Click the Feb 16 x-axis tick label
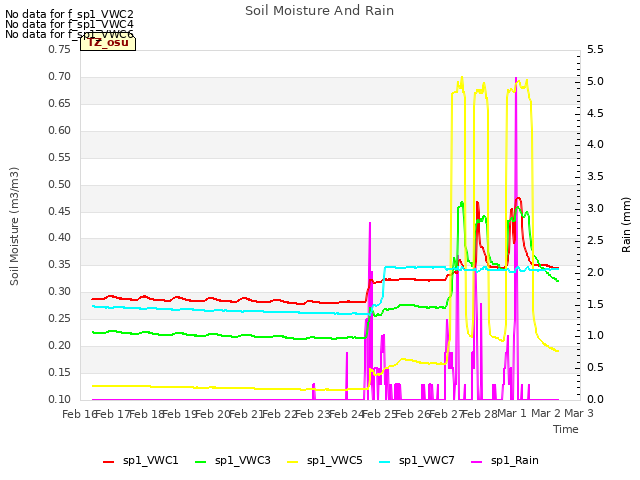Viewport: 640px width, 480px height. [79, 414]
